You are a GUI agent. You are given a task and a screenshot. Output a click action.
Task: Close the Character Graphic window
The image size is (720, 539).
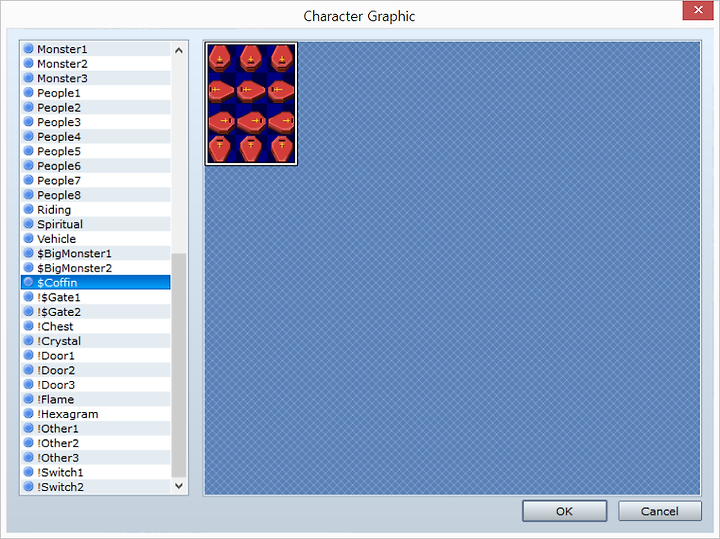[698, 10]
